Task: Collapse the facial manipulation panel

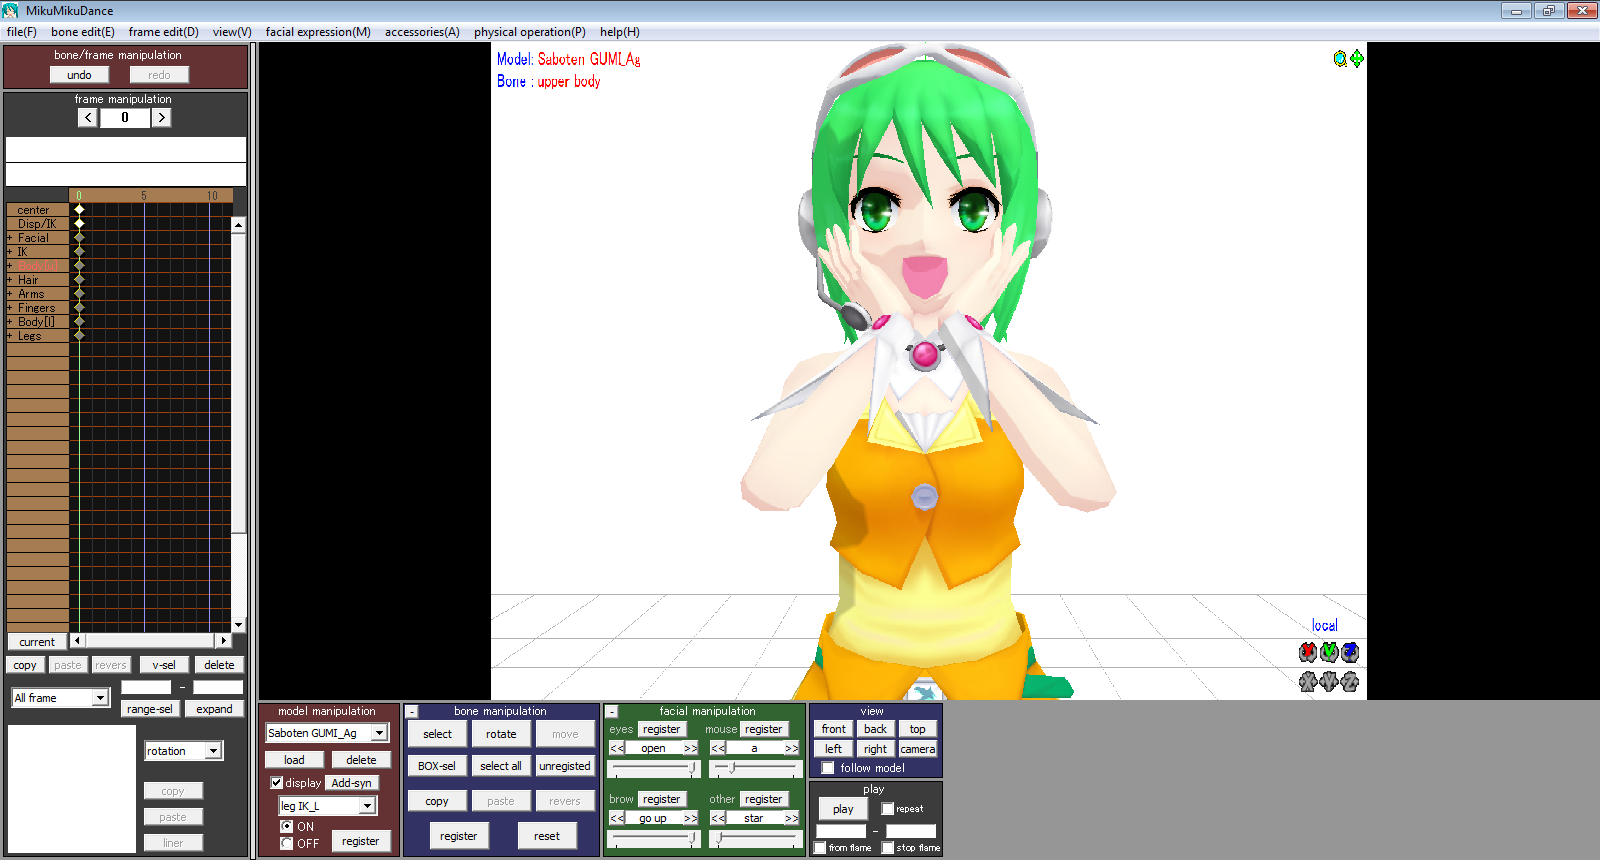Action: point(612,712)
